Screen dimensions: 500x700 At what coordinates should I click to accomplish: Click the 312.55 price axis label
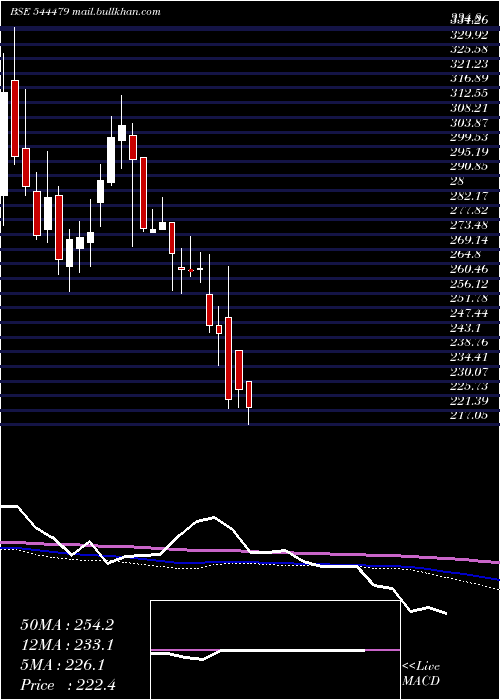click(468, 93)
